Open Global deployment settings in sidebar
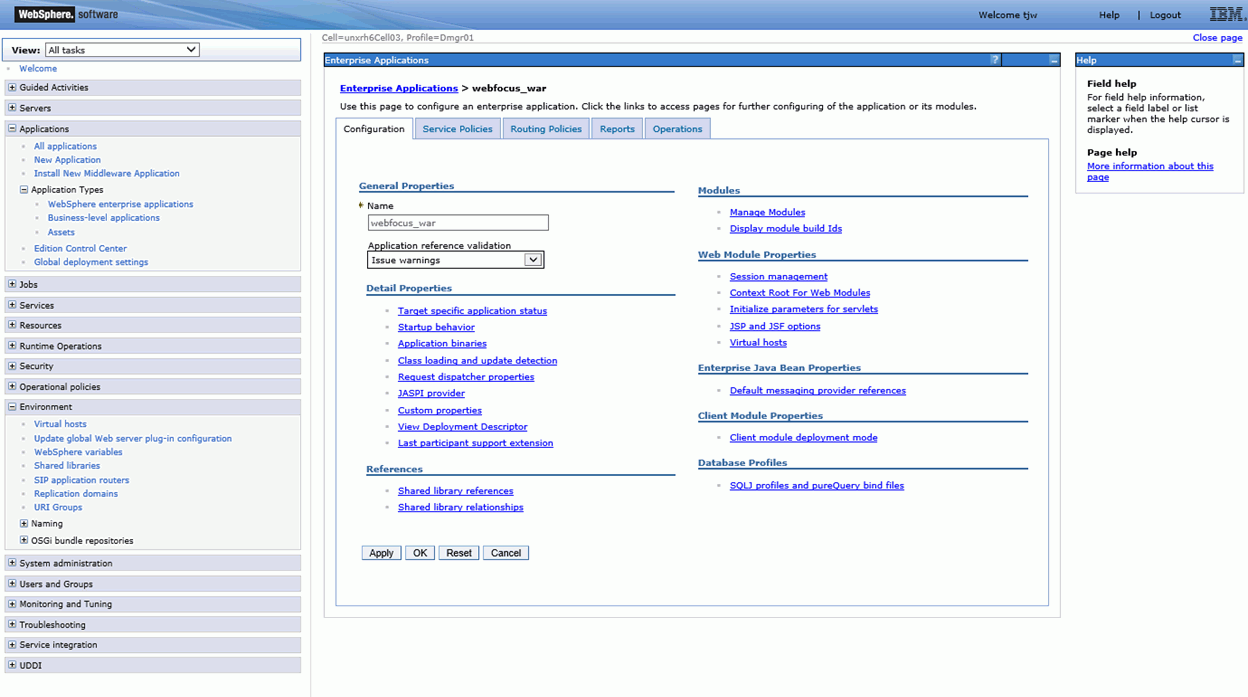The image size is (1248, 697). coord(91,262)
